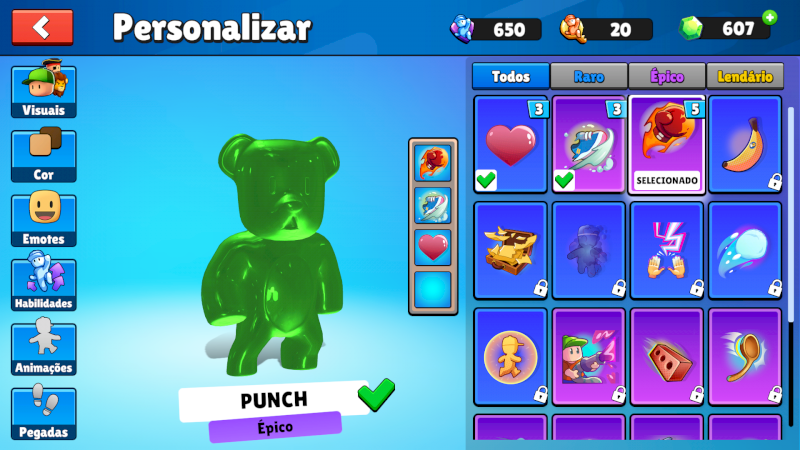800x450 pixels.
Task: Open the Emotes category
Action: tap(43, 219)
